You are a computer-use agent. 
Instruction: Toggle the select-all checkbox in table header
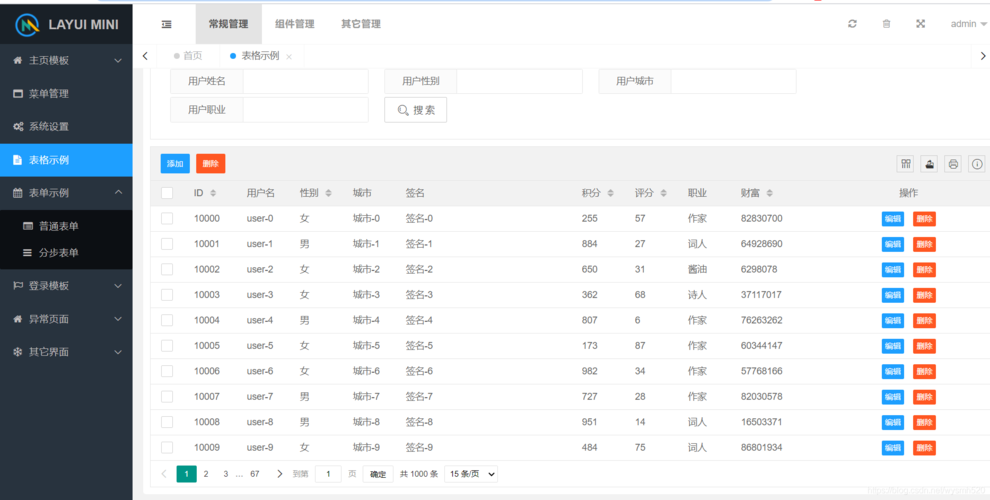(167, 193)
